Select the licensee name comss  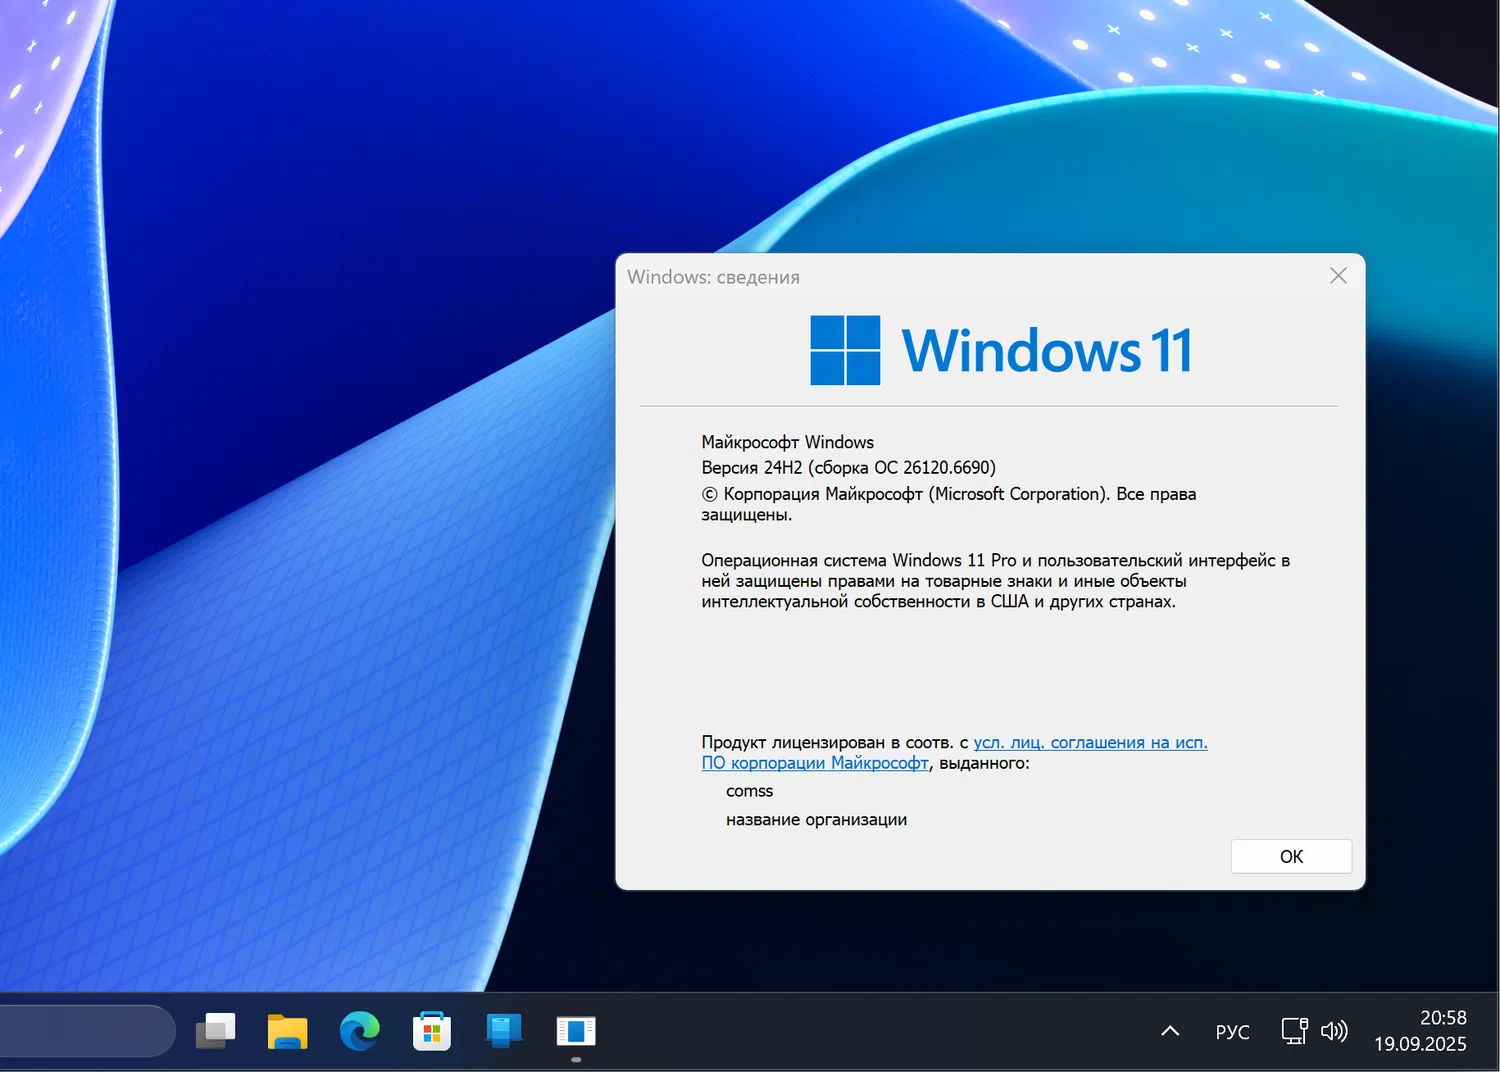pos(749,790)
